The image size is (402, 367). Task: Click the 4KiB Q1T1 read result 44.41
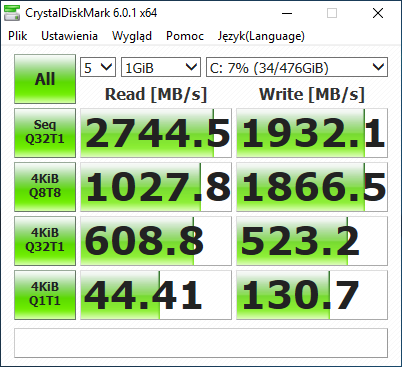(x=156, y=295)
